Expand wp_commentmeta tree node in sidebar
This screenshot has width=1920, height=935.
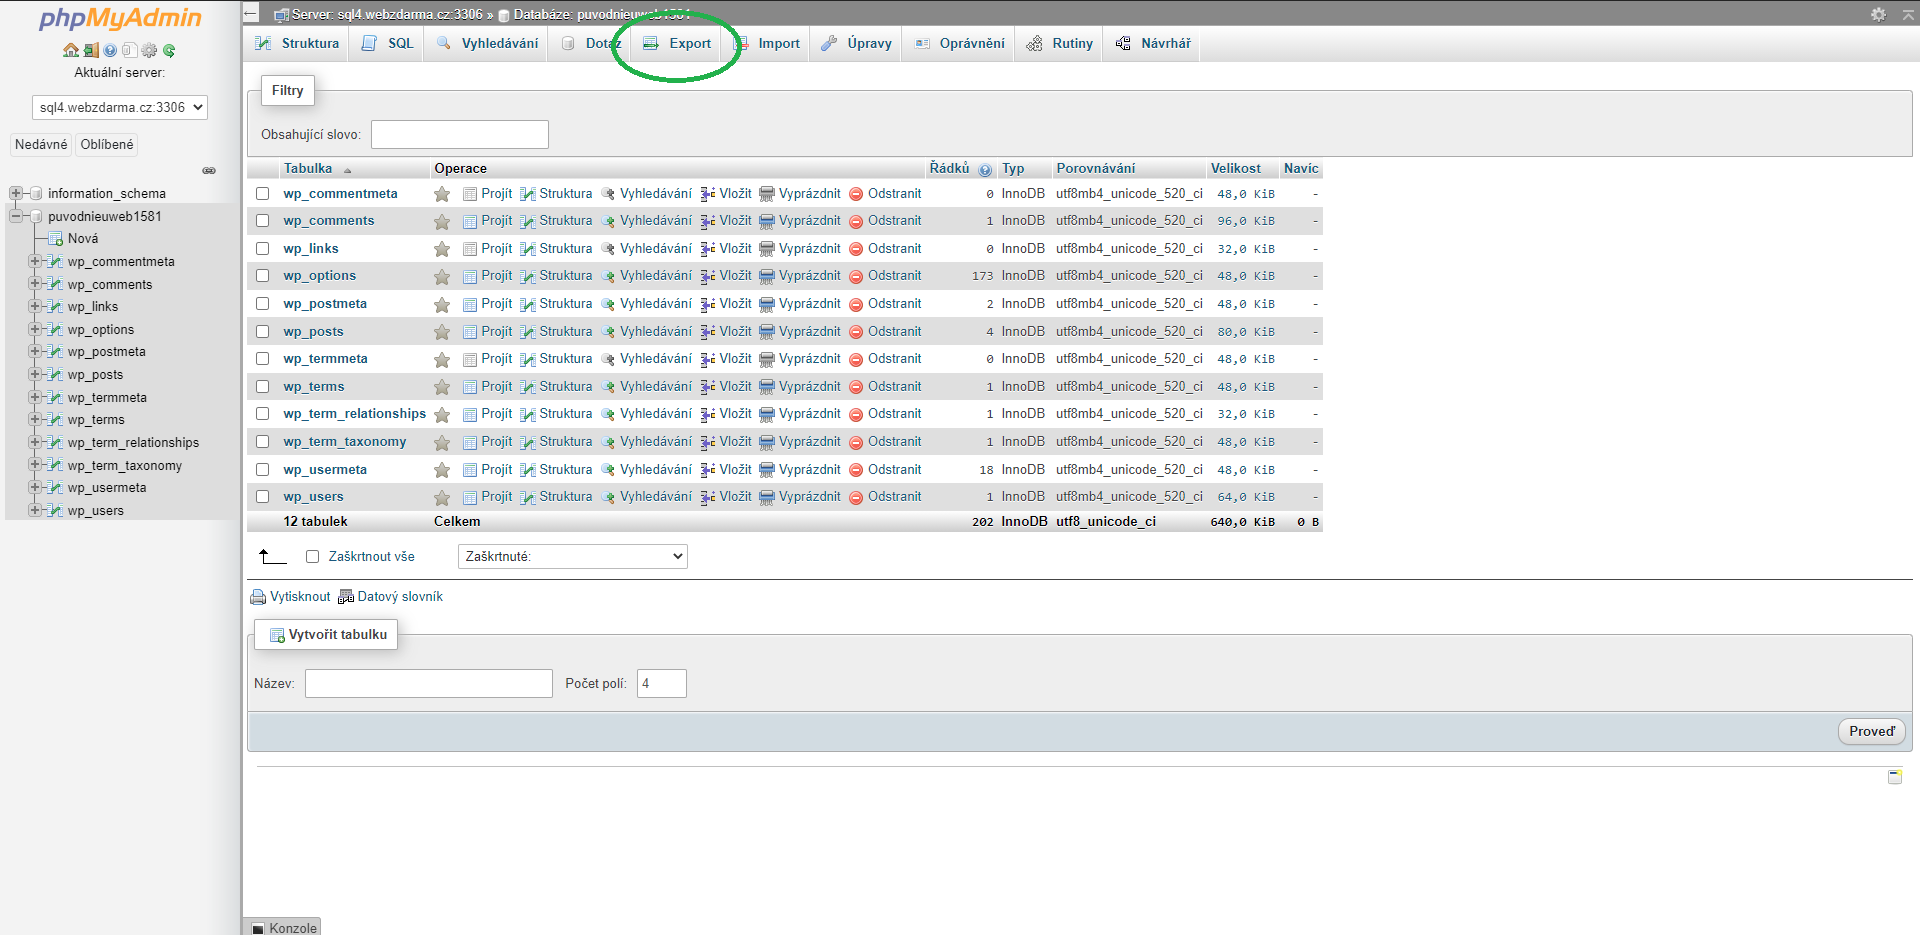click(x=35, y=262)
